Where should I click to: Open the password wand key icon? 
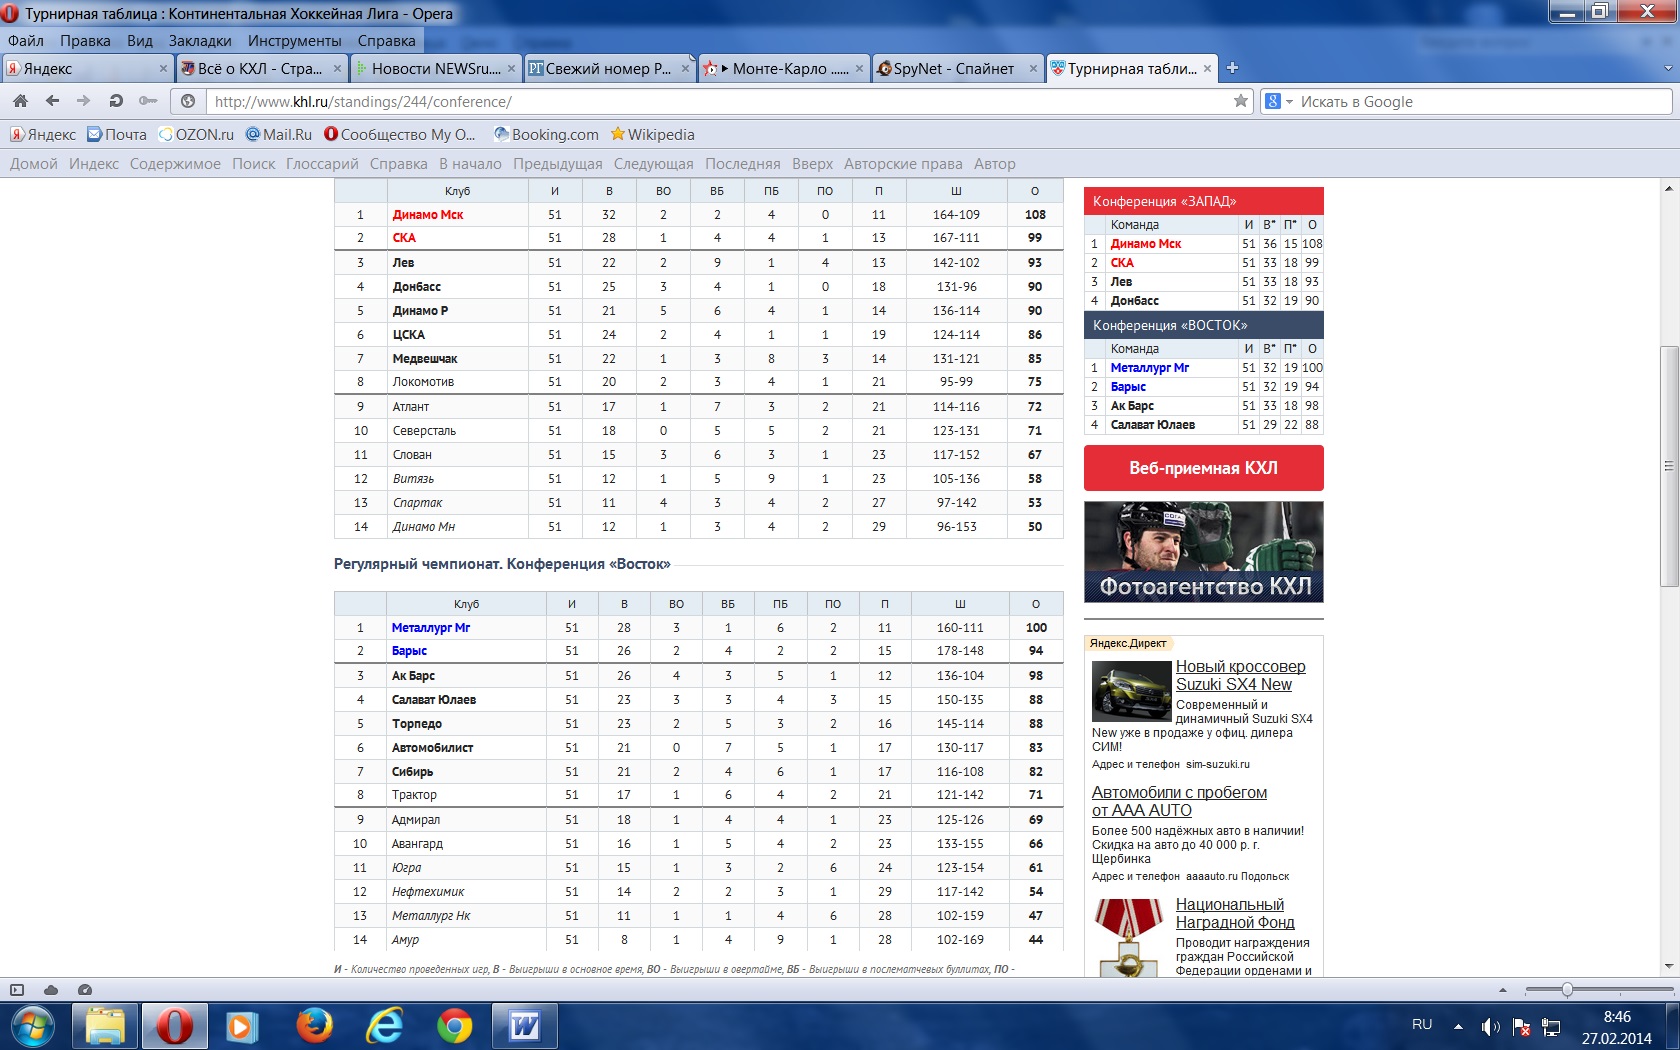pyautogui.click(x=148, y=101)
